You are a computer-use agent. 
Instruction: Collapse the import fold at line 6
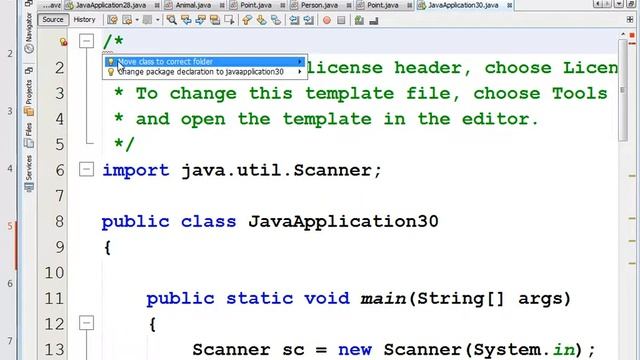coord(86,169)
